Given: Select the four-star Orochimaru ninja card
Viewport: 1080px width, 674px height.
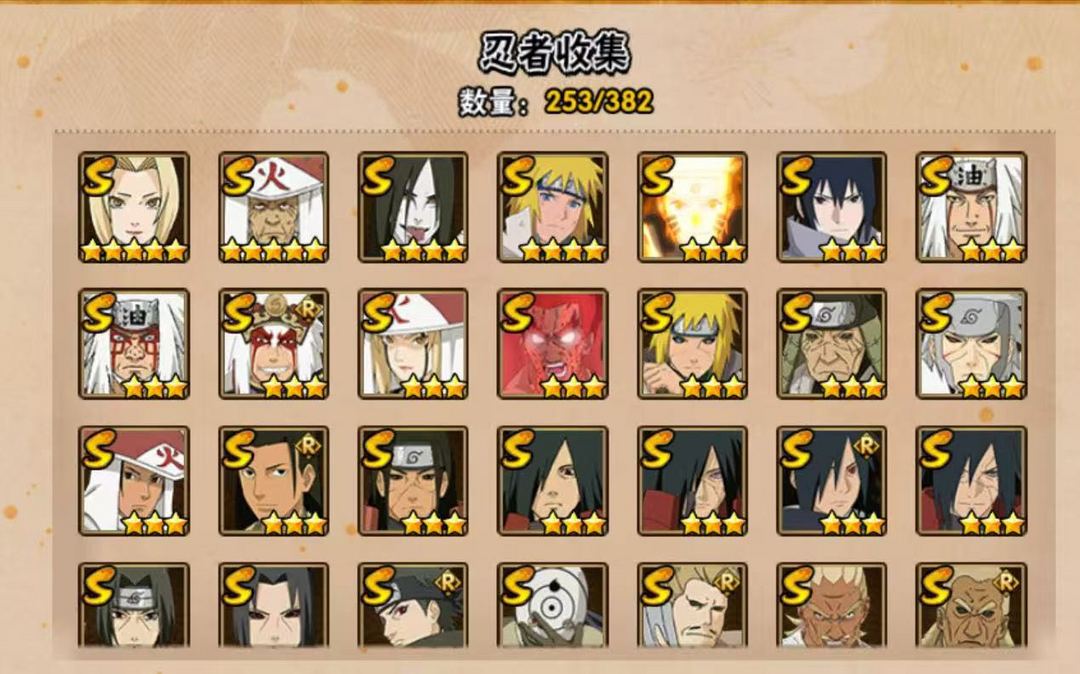Looking at the screenshot, I should tap(413, 207).
